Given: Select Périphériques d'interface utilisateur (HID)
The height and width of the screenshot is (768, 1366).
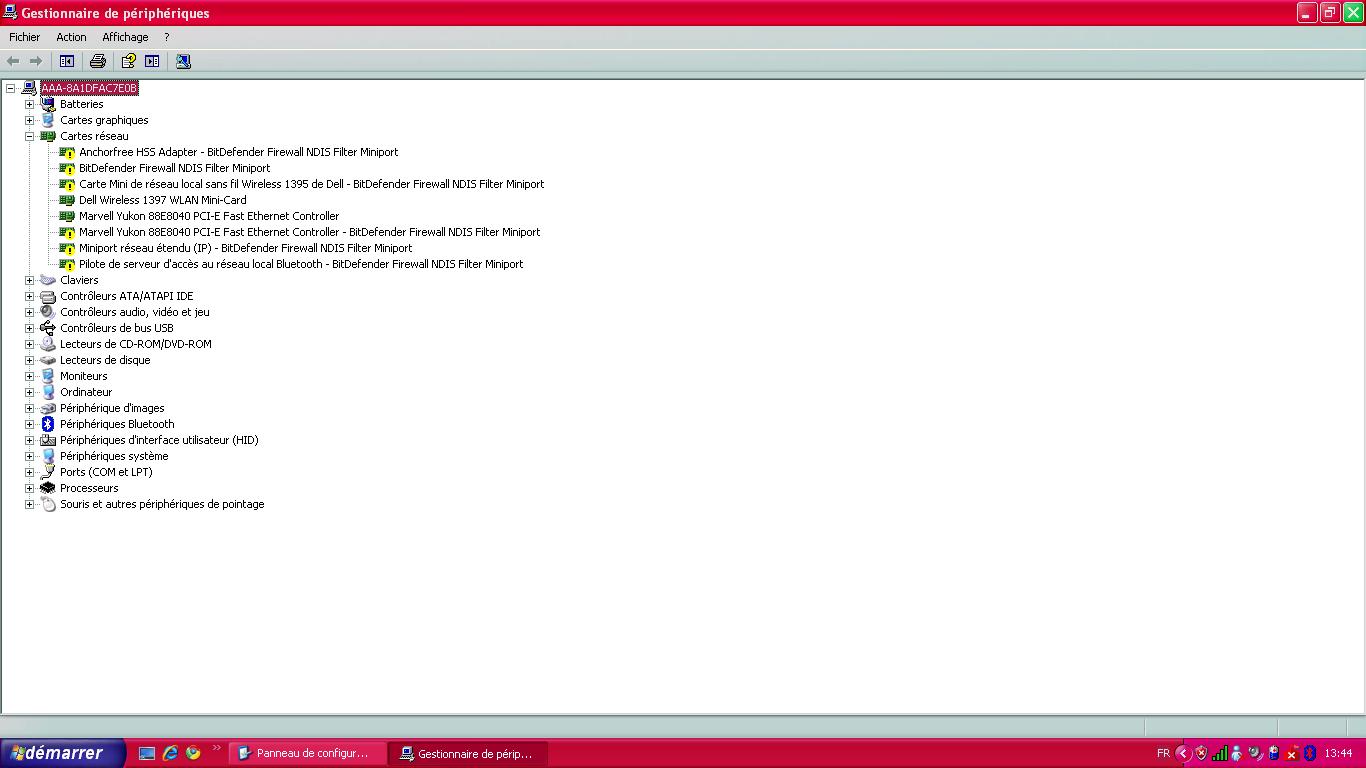Looking at the screenshot, I should pyautogui.click(x=159, y=440).
